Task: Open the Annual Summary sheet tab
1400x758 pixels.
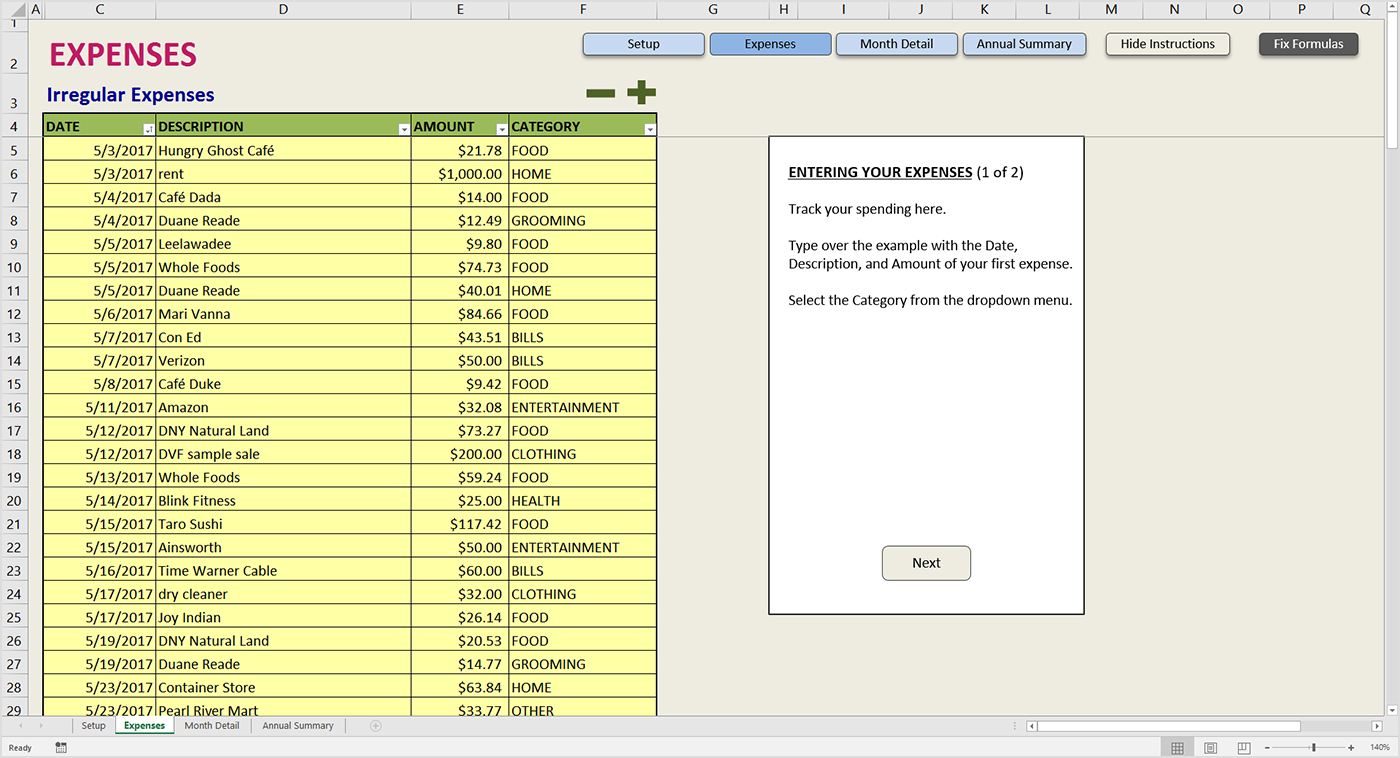Action: click(x=298, y=726)
